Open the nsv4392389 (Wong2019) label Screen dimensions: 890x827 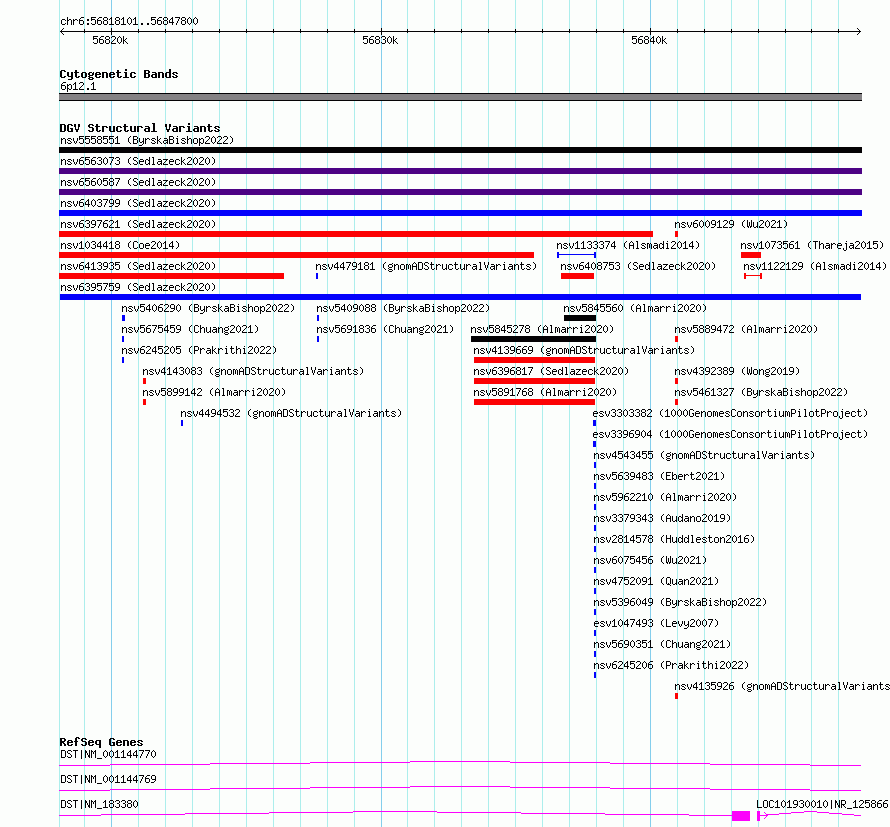point(737,371)
